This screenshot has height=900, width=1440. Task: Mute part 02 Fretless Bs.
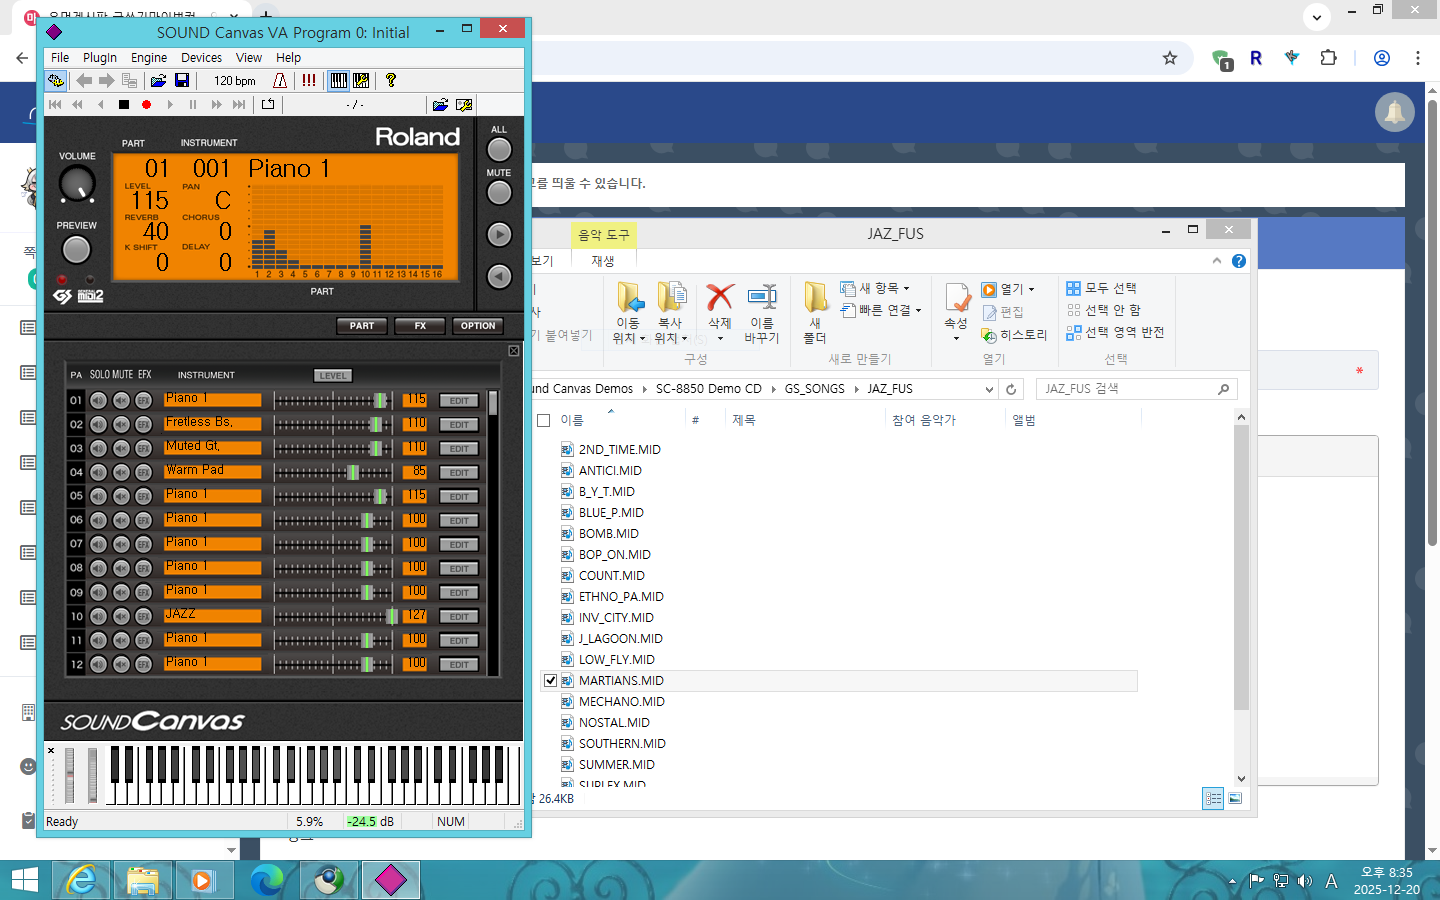(x=121, y=424)
